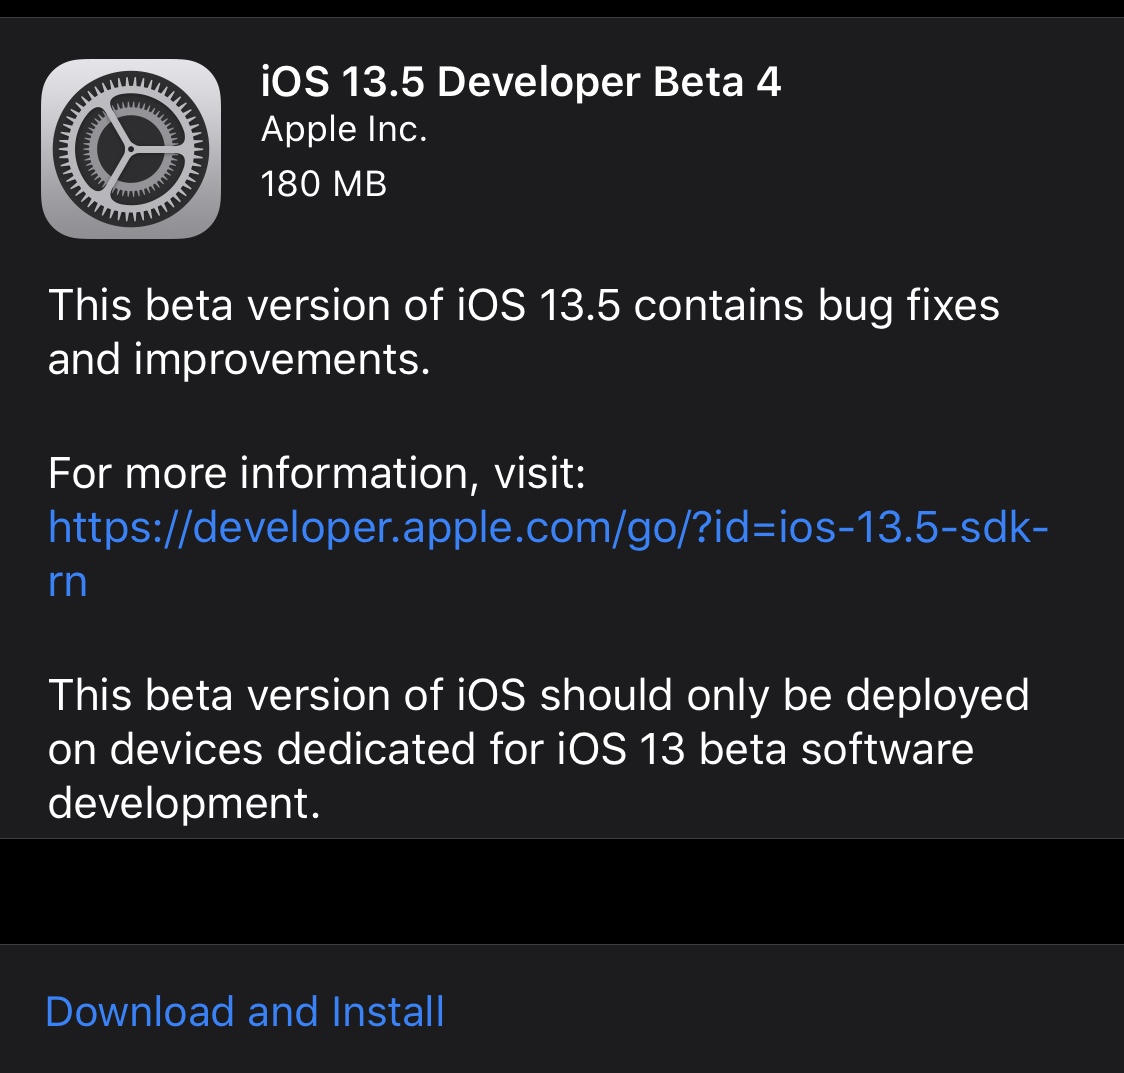The image size is (1124, 1073).
Task: Tap the wrapped "rn" end of the link
Action: (68, 581)
